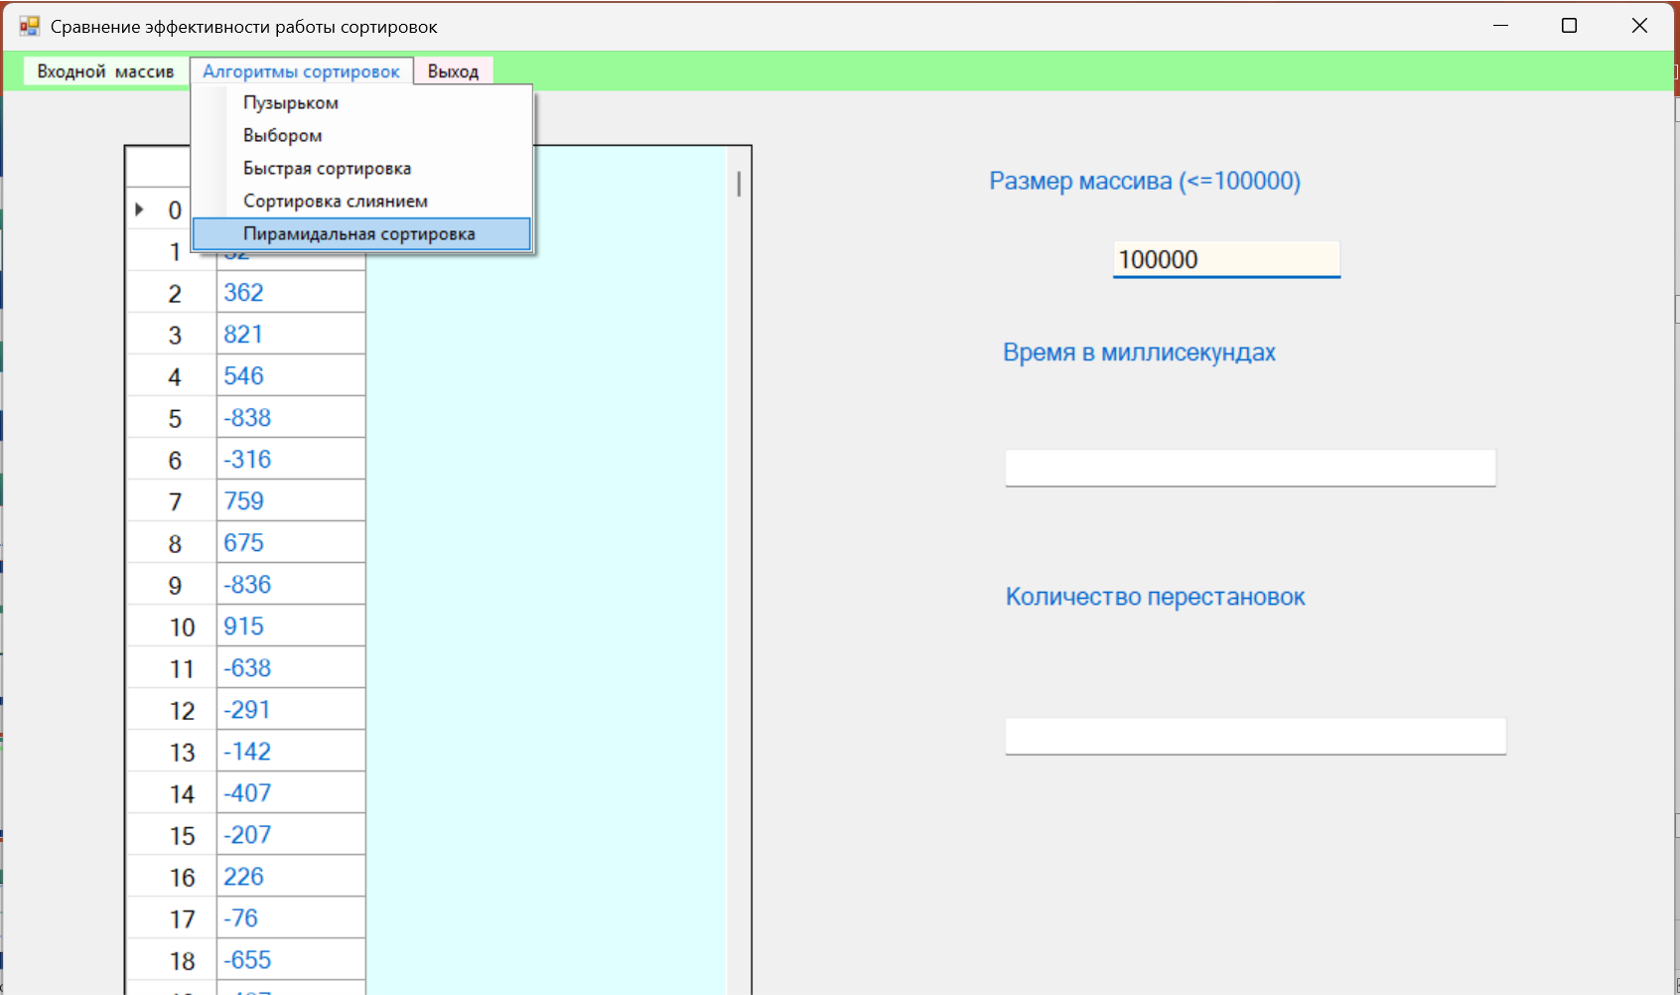1680x995 pixels.
Task: Click the cell with value -838
Action: pos(290,418)
